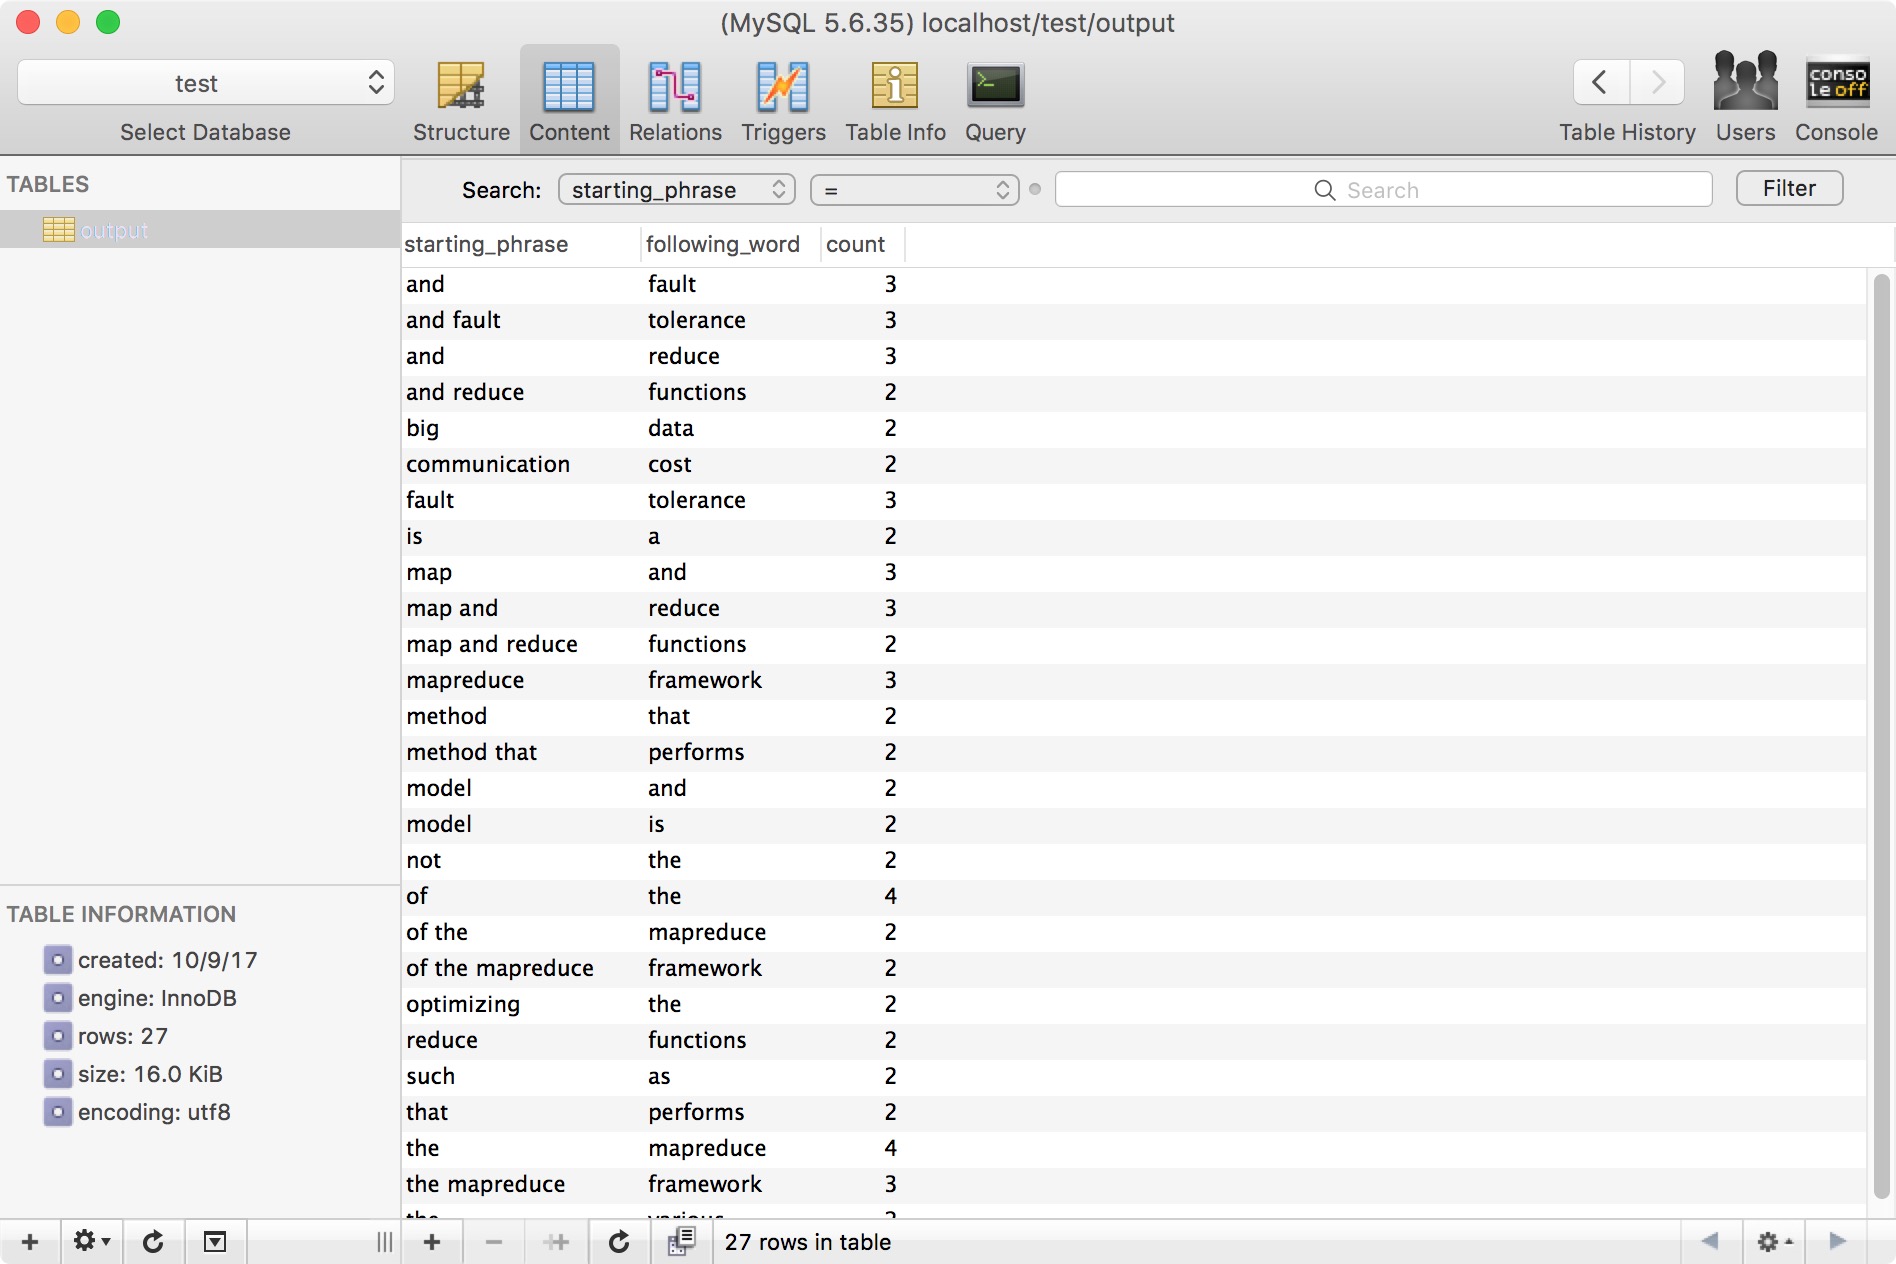This screenshot has width=1896, height=1264.
Task: Click the 'that' following_word cell
Action: click(730, 716)
